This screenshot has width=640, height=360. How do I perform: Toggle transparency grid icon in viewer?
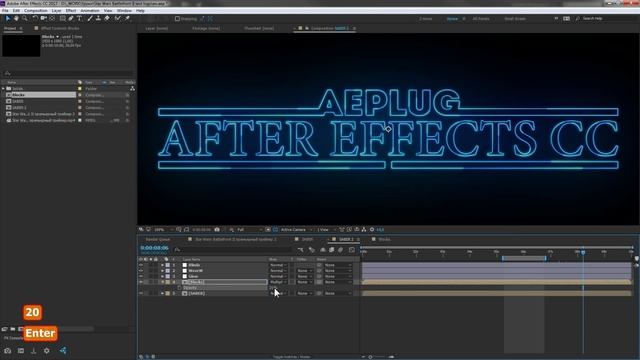tap(275, 230)
